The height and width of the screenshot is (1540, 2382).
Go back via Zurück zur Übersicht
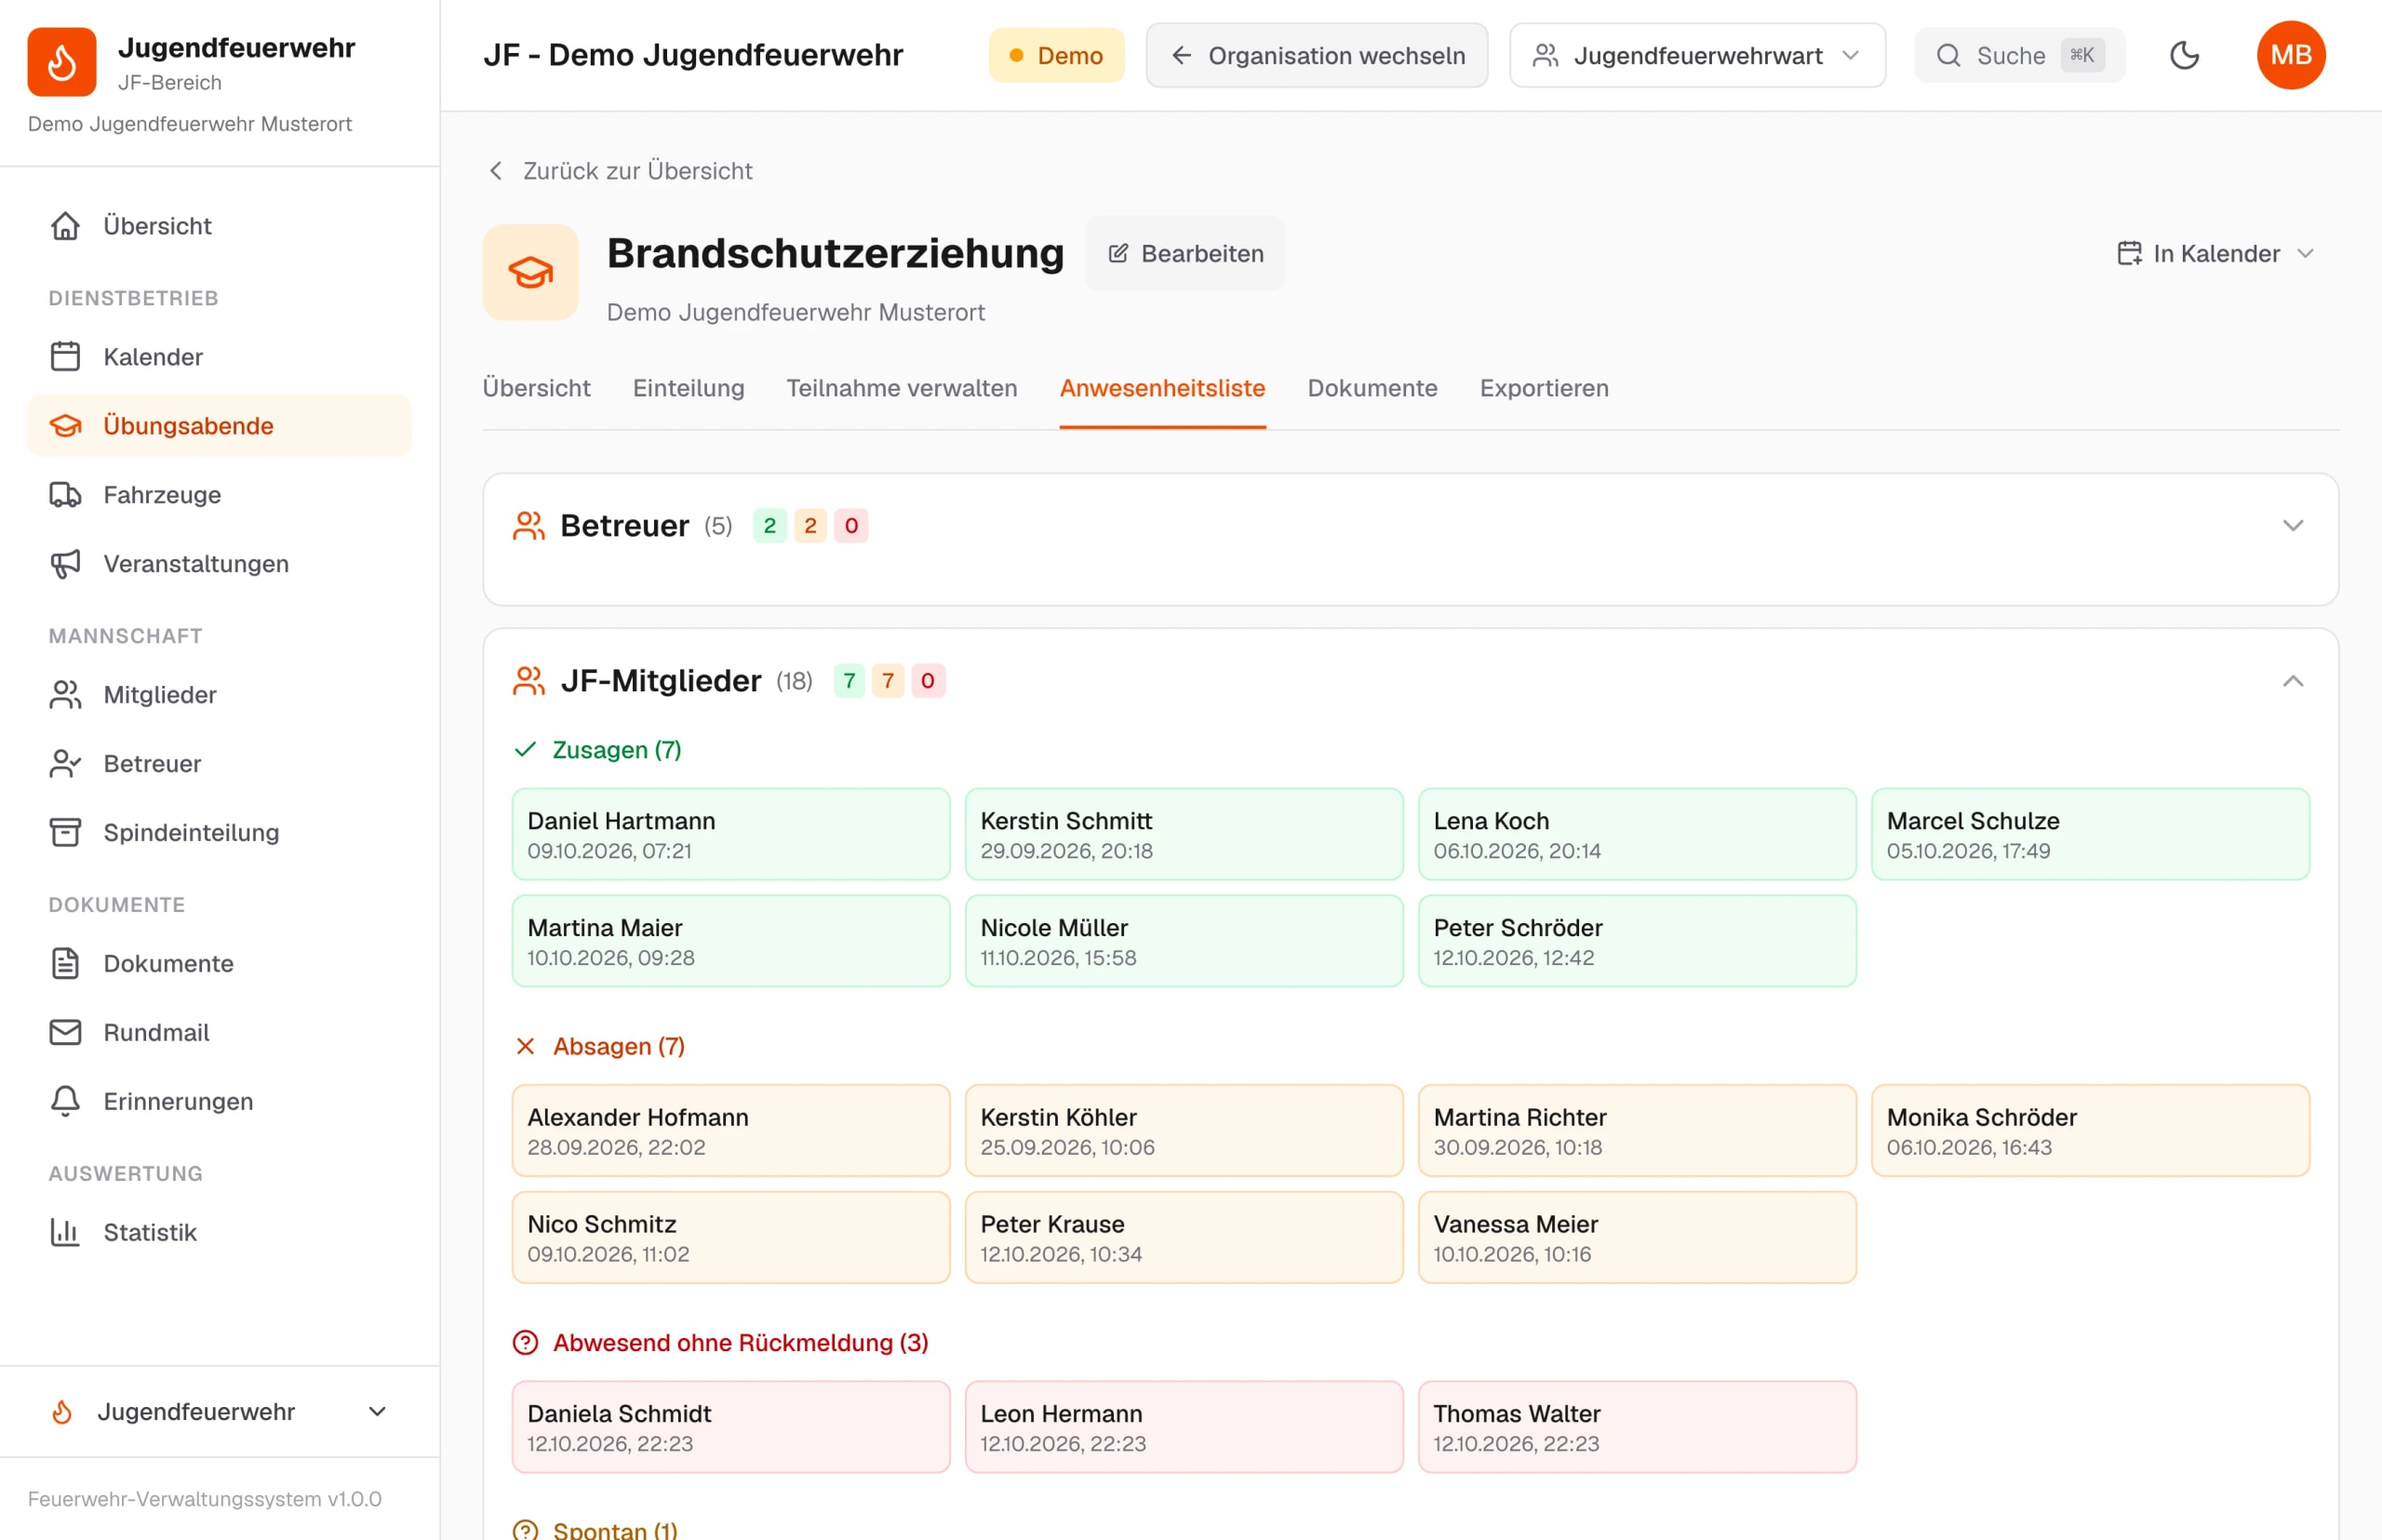click(619, 171)
